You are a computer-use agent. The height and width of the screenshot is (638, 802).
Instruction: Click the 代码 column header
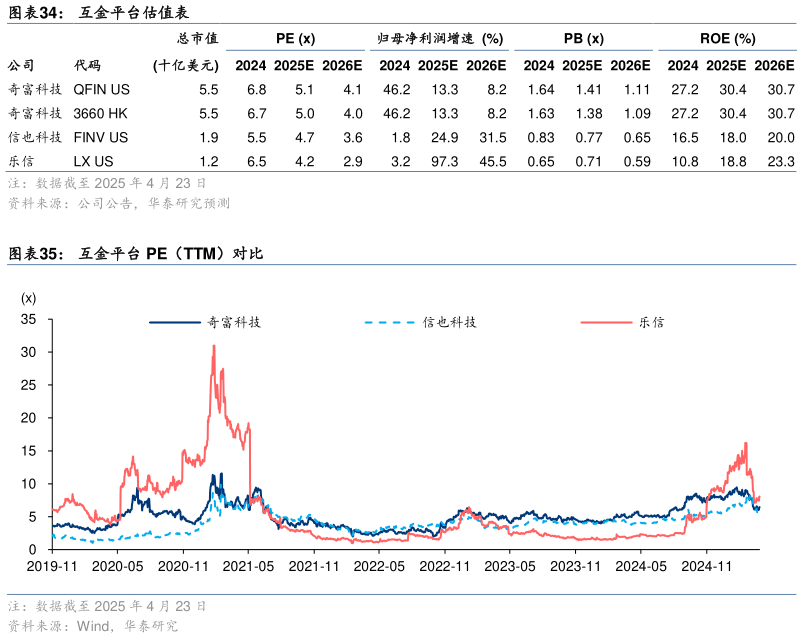(x=87, y=65)
